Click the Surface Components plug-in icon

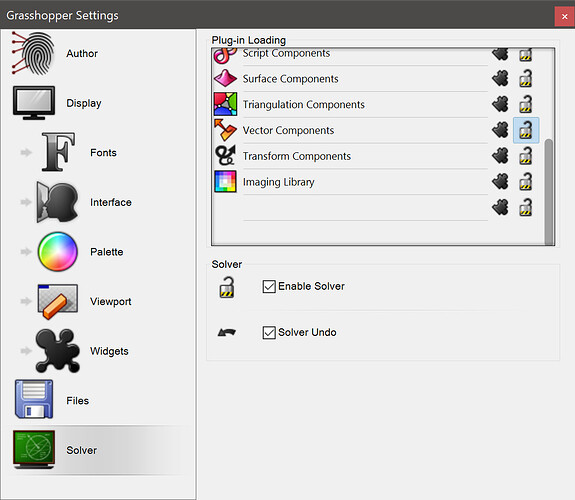tap(225, 78)
